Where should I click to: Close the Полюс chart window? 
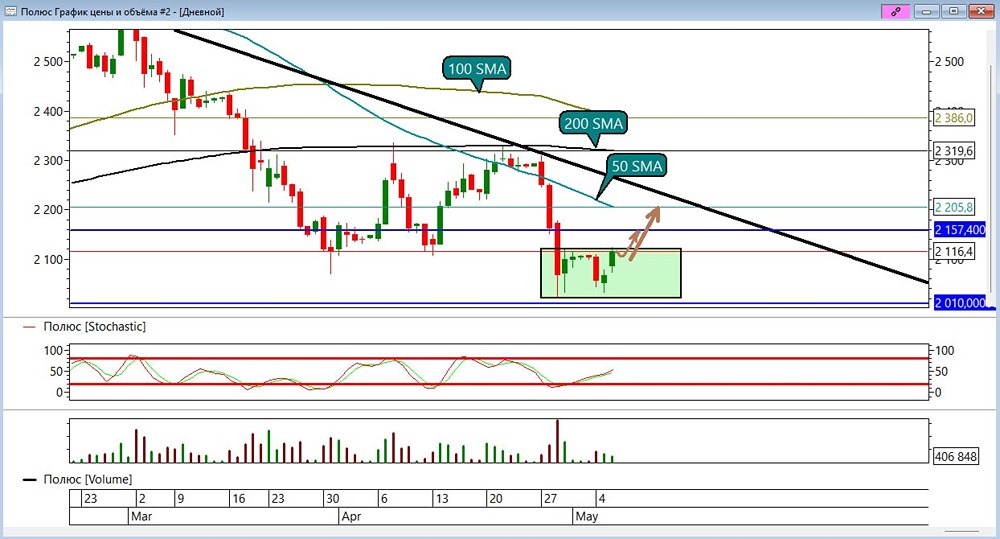[x=982, y=11]
